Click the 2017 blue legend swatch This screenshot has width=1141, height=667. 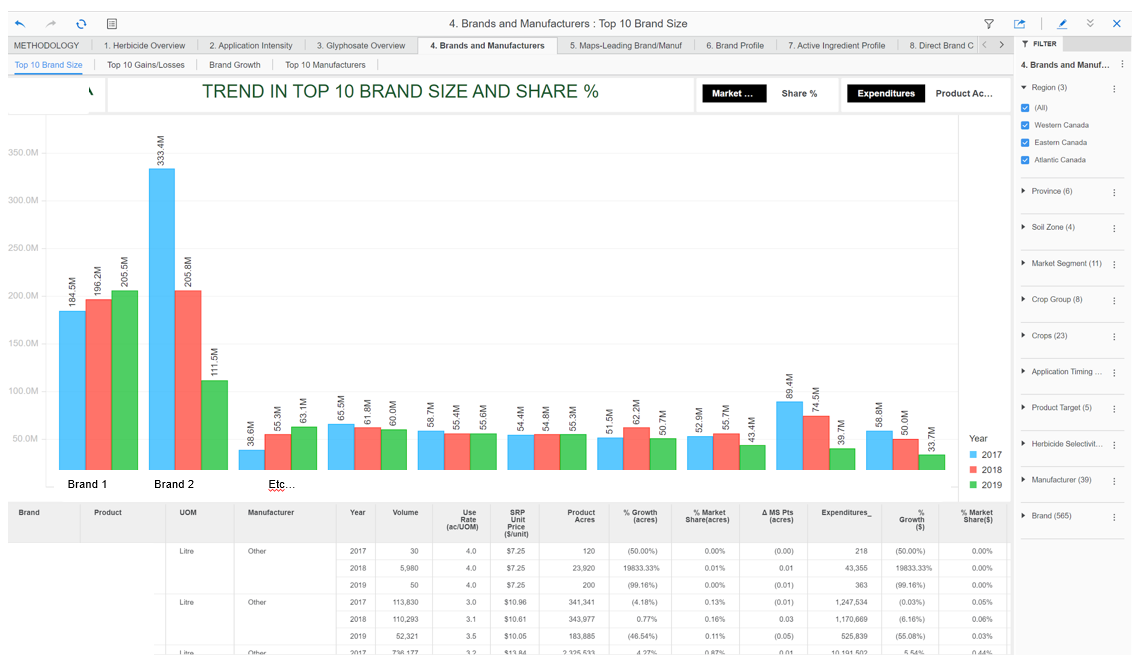click(x=973, y=455)
